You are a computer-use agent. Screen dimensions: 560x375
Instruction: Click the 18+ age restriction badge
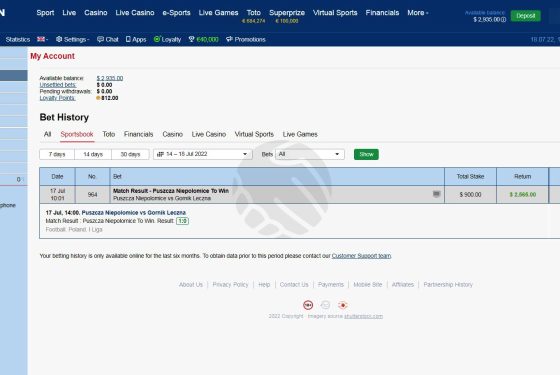[308, 305]
